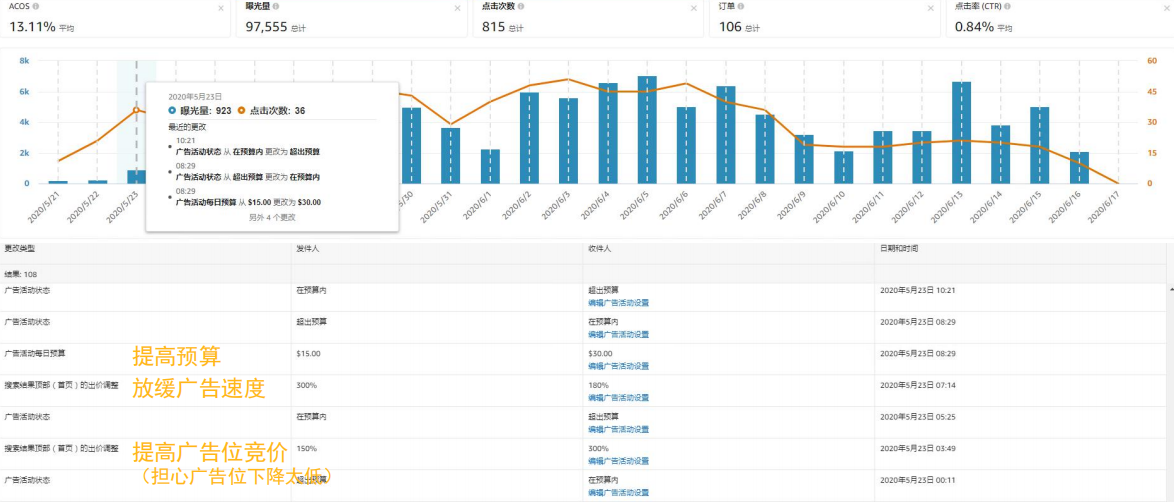Click the 2020年5月23日 05:25 timestamp

(919, 416)
